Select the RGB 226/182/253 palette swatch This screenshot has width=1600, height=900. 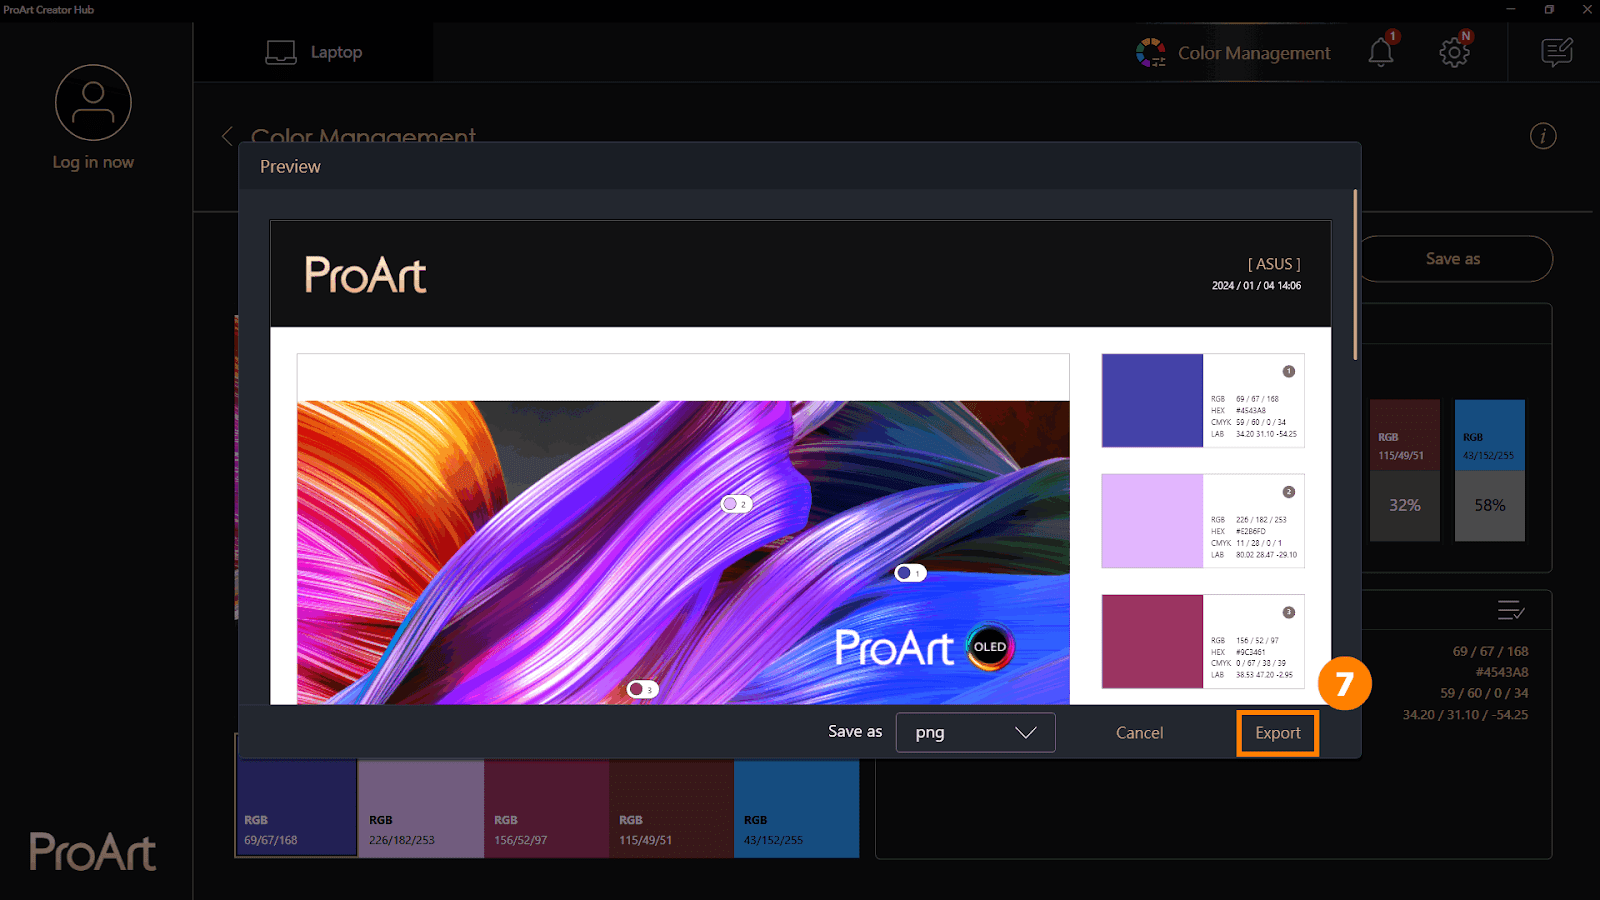[421, 808]
